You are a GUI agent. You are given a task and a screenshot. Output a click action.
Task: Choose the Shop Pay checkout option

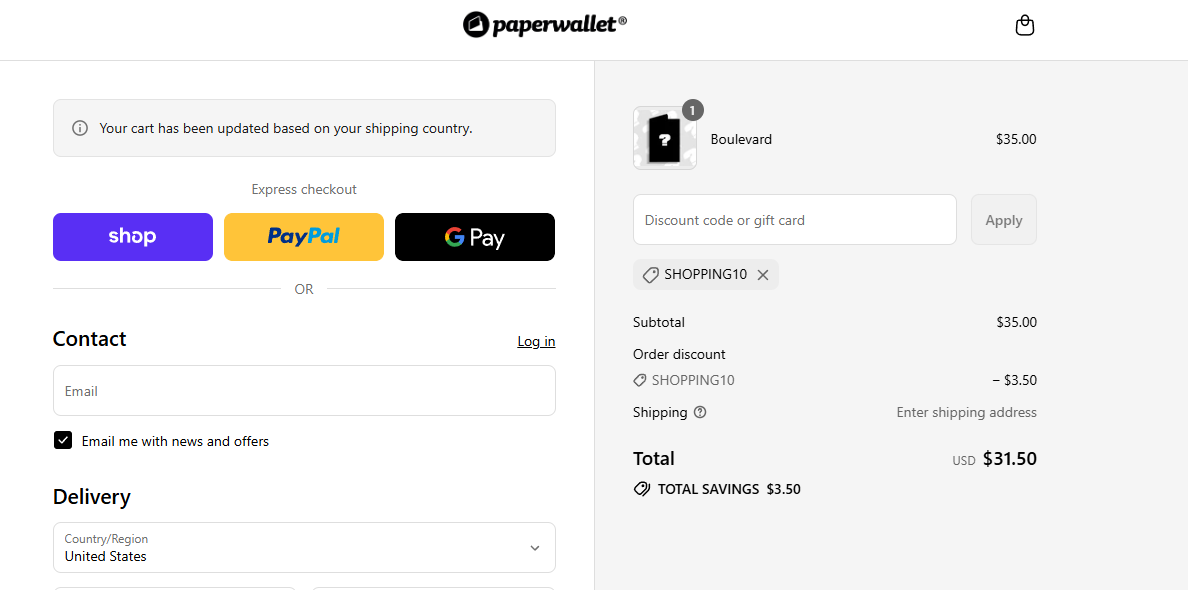(x=132, y=237)
